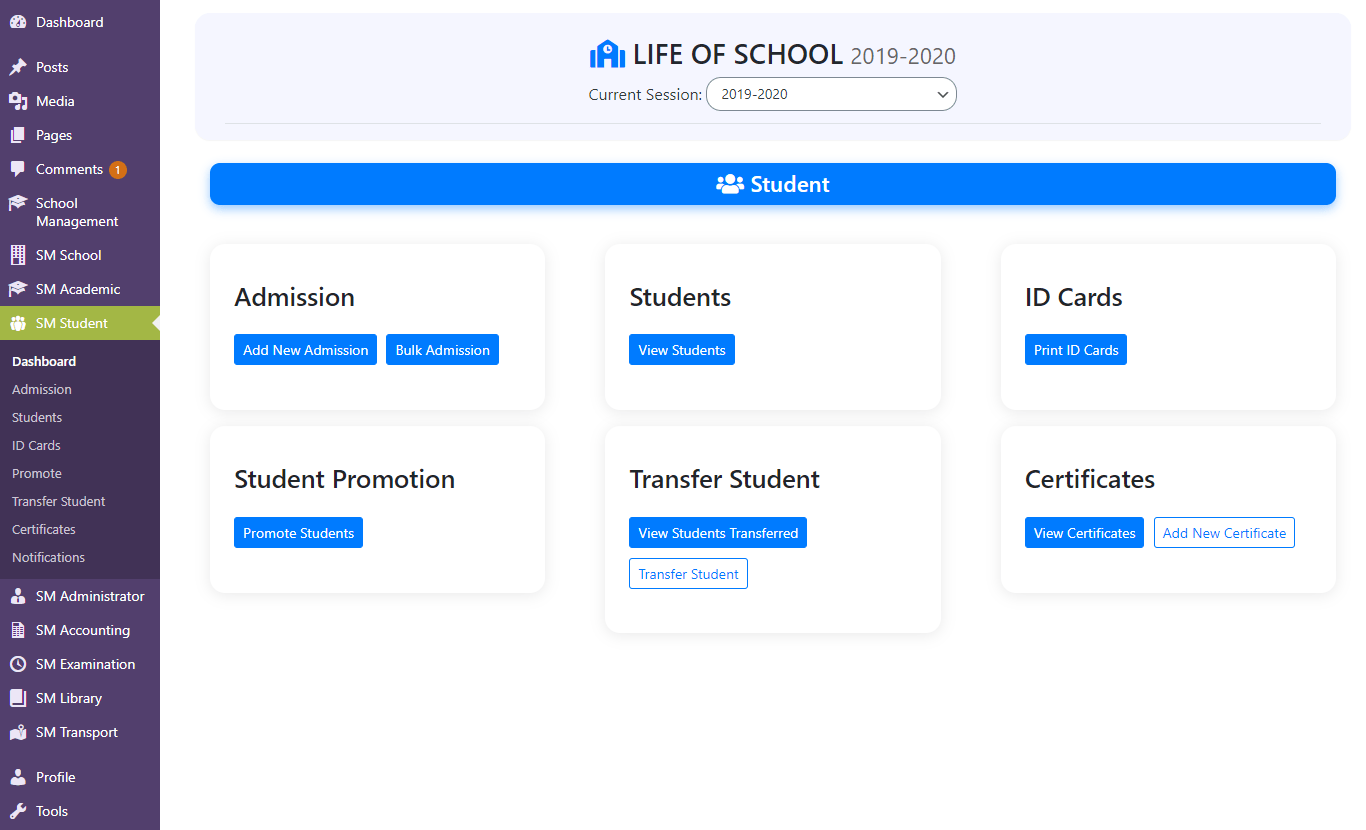Screen dimensions: 1366x830
Task: Click the outlined Transfer Student button
Action: point(688,574)
